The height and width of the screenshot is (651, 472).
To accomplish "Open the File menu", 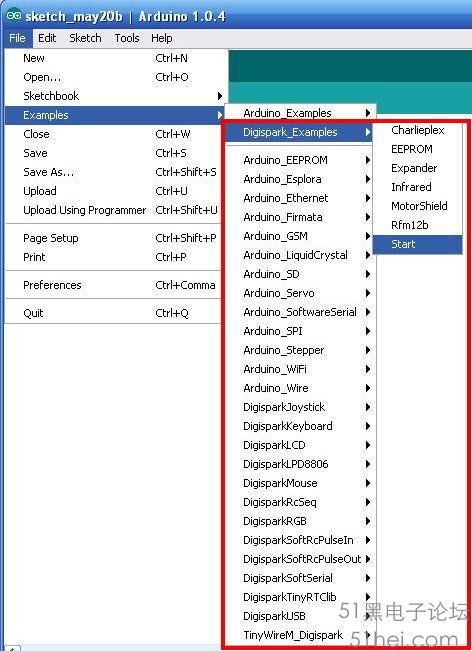I will tap(17, 38).
